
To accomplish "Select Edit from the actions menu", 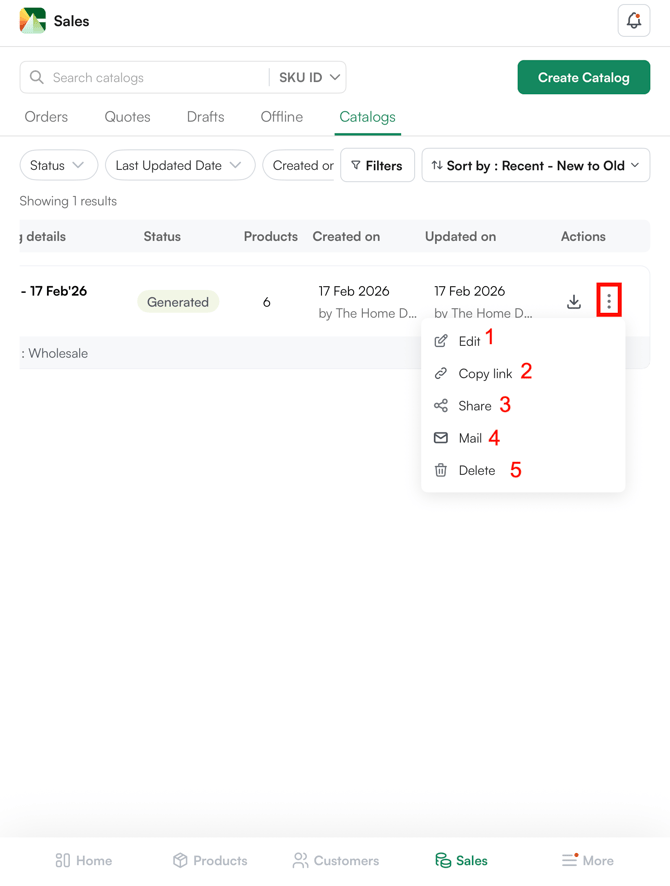I will (x=468, y=340).
